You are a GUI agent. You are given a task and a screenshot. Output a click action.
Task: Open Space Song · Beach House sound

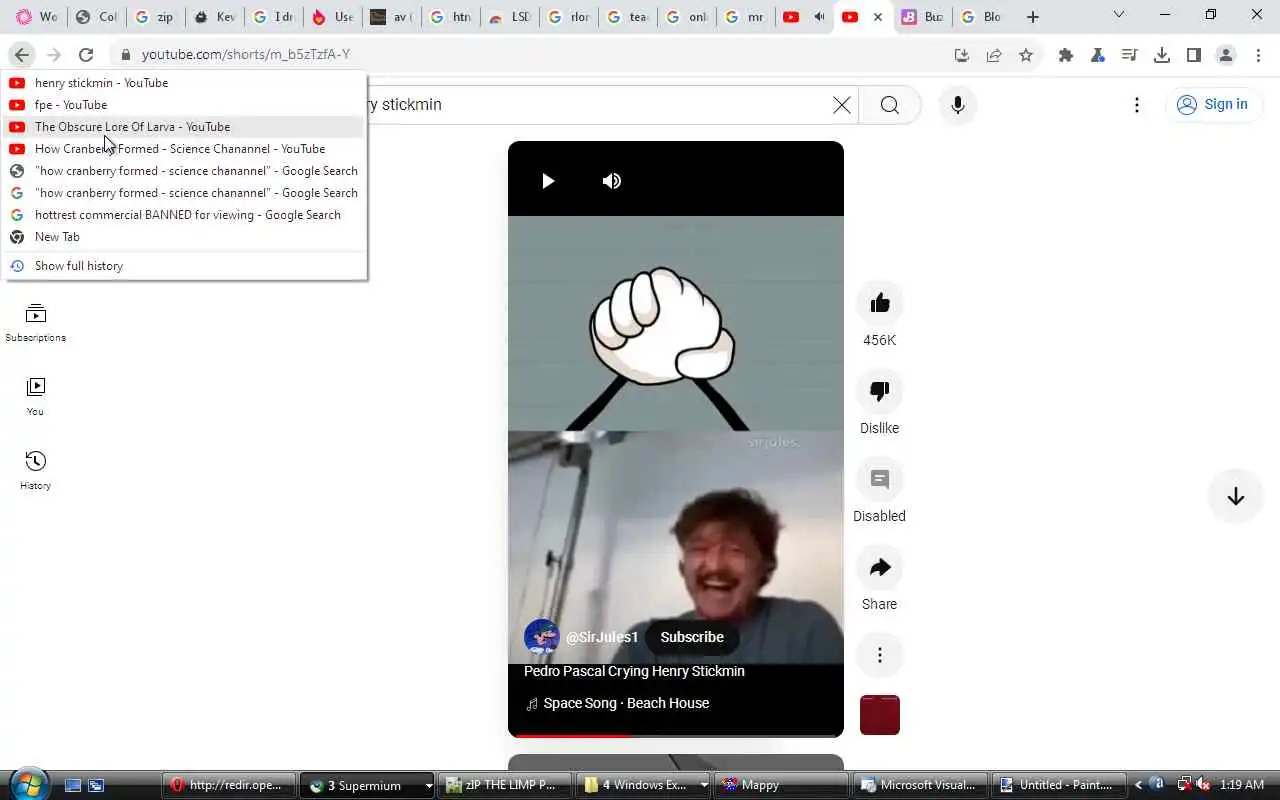(626, 703)
